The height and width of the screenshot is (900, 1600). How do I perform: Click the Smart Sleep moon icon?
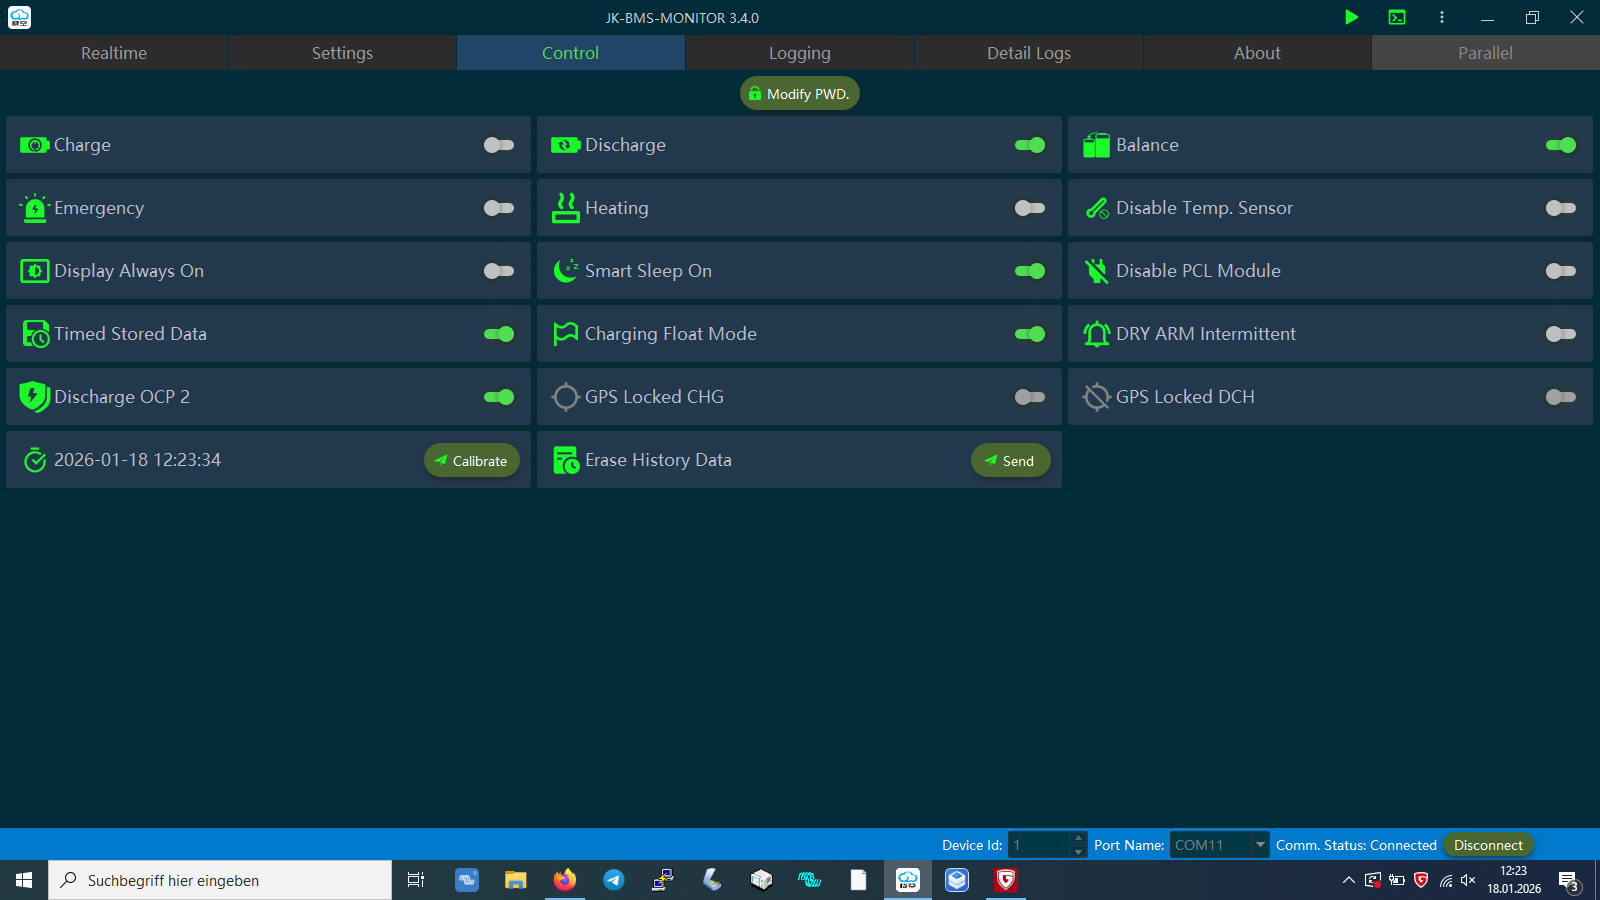[566, 271]
